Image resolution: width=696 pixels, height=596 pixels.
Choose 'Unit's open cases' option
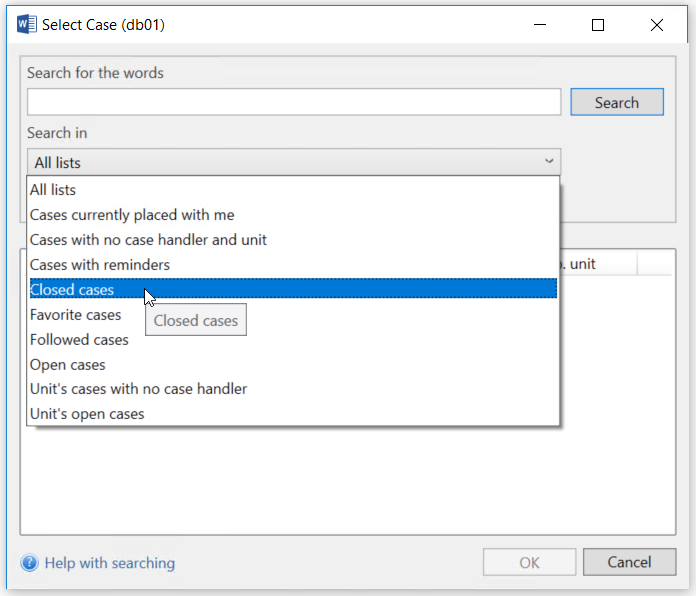(87, 414)
